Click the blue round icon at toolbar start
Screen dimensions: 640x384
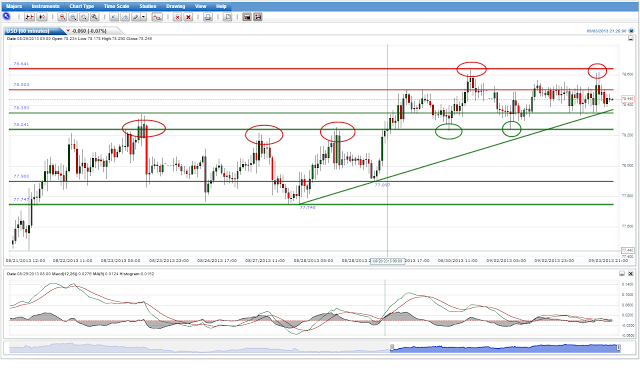(x=7, y=16)
